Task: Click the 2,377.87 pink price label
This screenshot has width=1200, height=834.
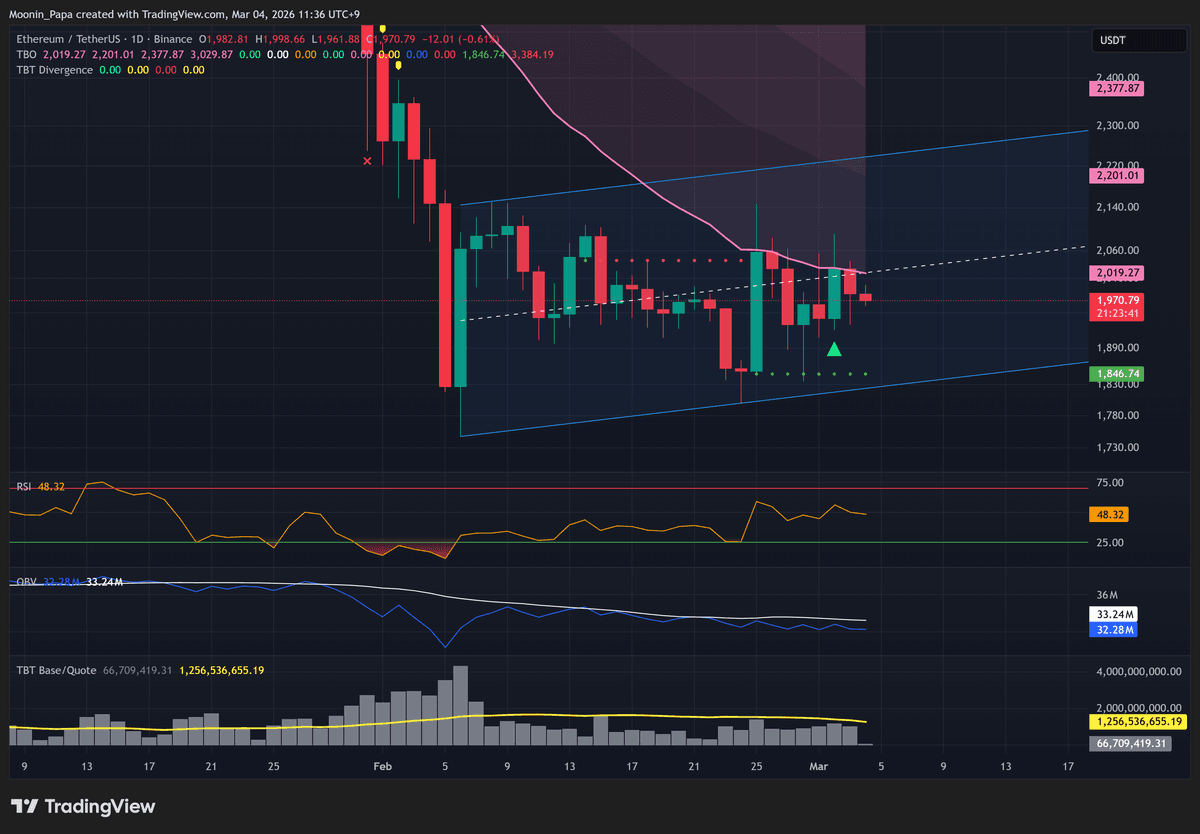Action: click(x=1115, y=88)
